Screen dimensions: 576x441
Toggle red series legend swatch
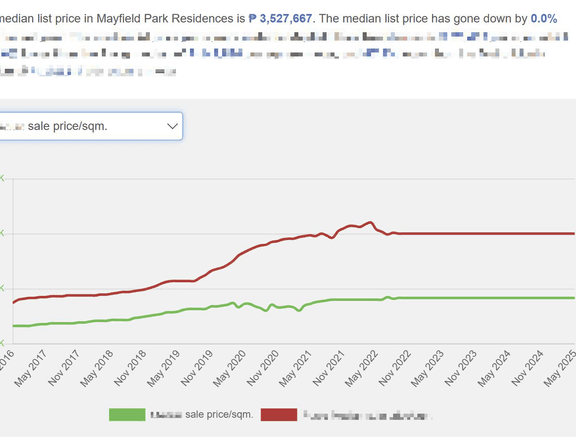coord(279,415)
